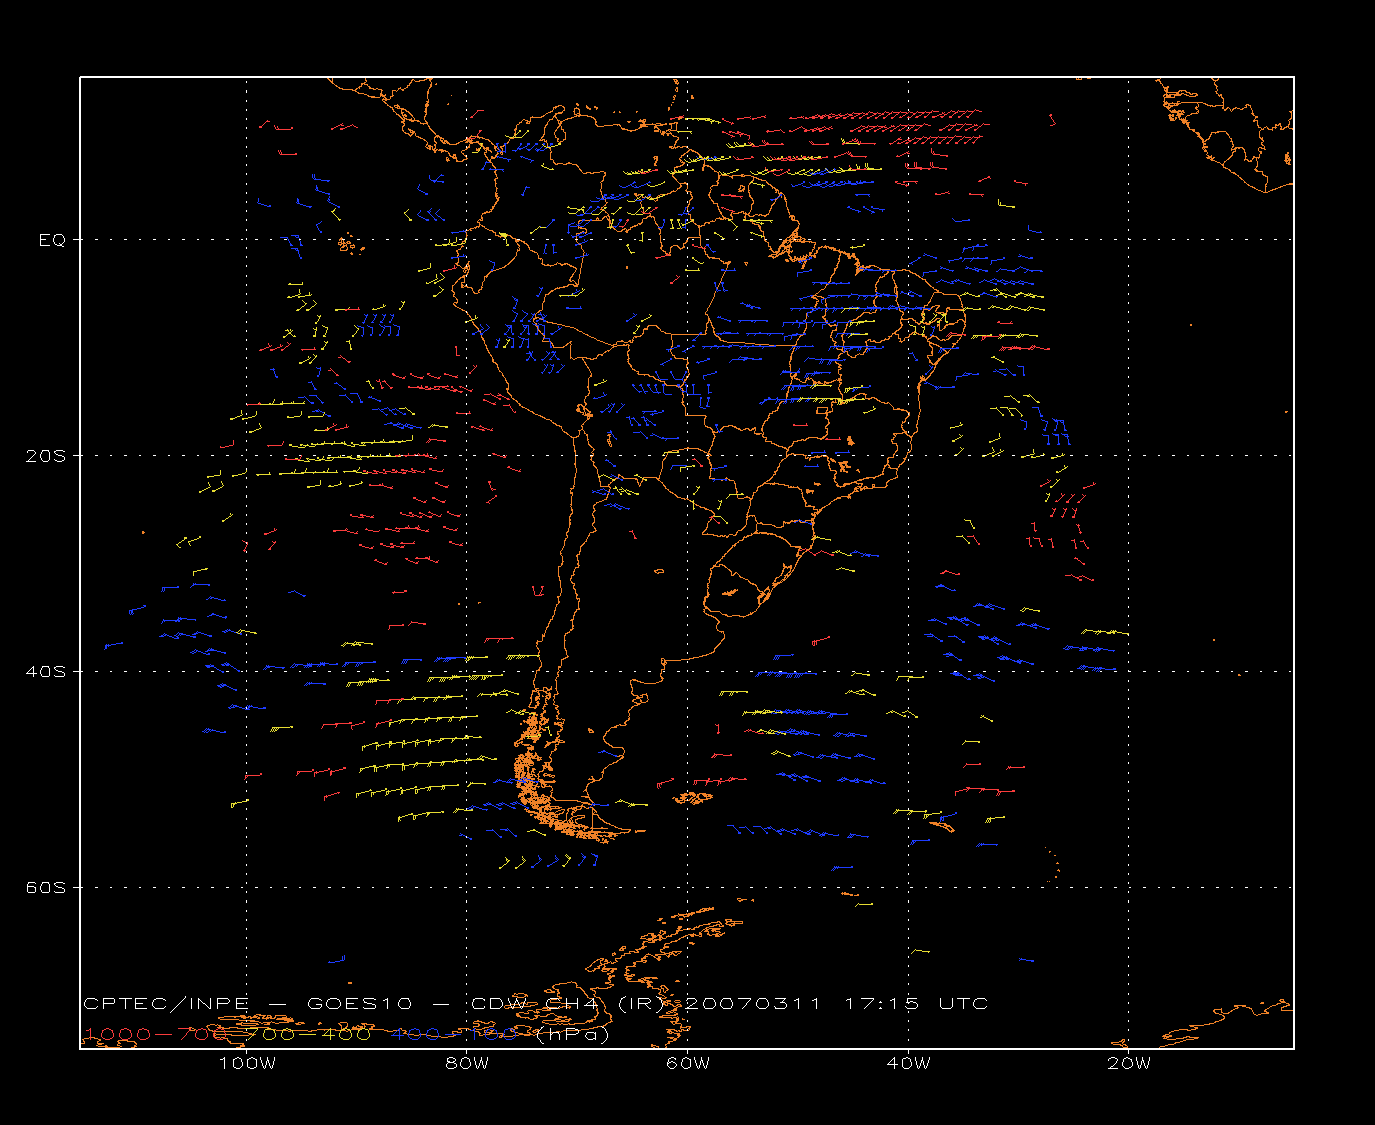Click the '20070311' date text
The height and width of the screenshot is (1125, 1375).
pyautogui.click(x=754, y=1003)
